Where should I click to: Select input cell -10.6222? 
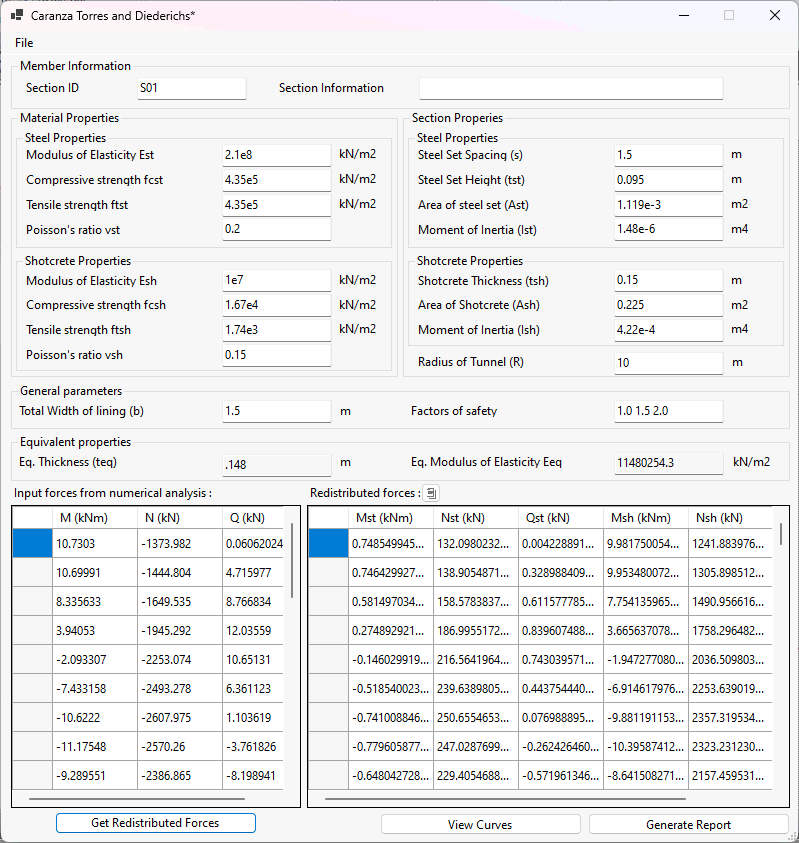[x=95, y=718]
